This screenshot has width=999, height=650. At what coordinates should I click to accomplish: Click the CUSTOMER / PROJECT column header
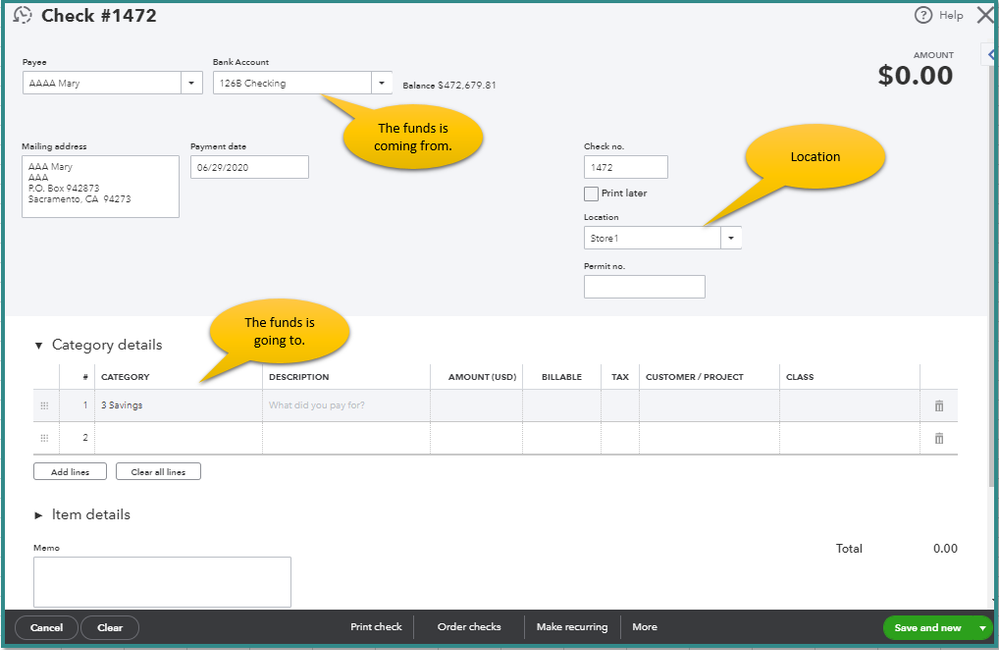click(694, 377)
